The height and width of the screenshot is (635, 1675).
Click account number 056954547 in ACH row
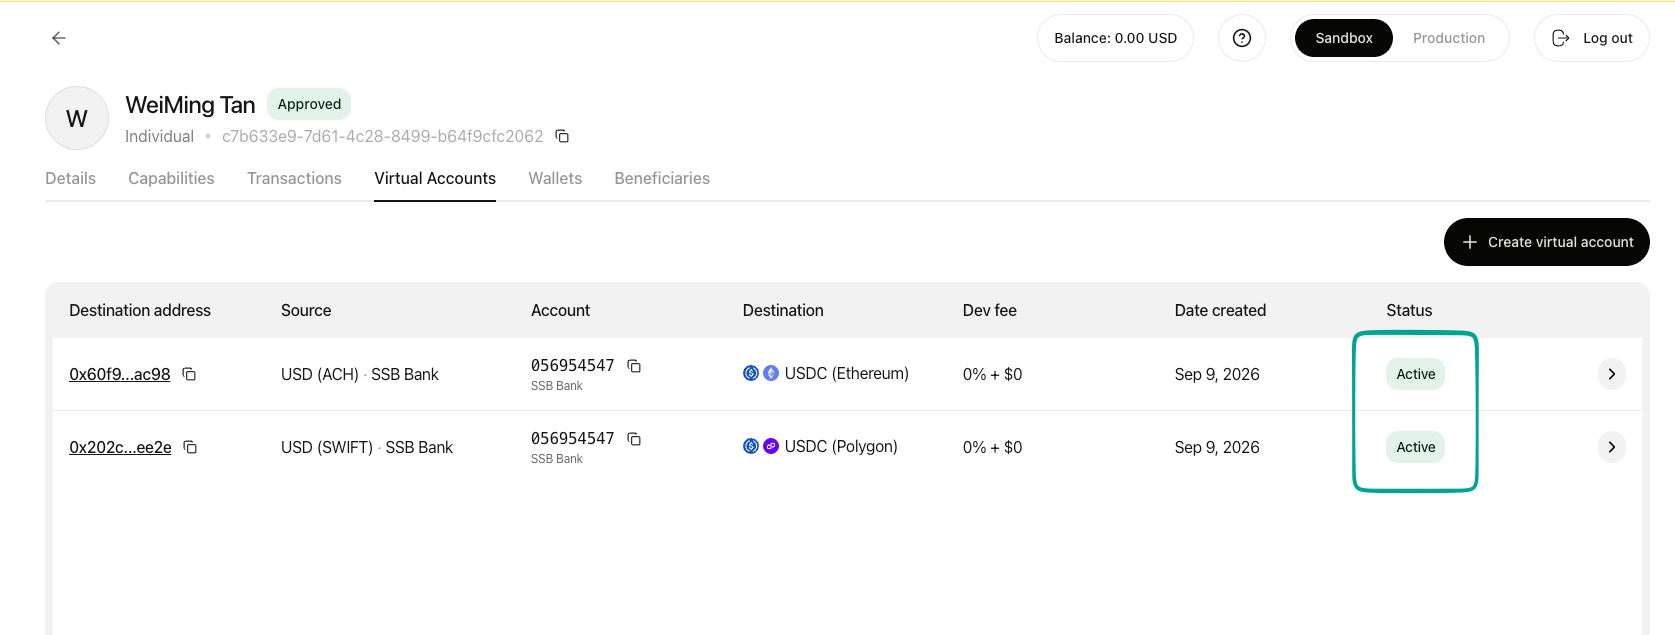572,366
